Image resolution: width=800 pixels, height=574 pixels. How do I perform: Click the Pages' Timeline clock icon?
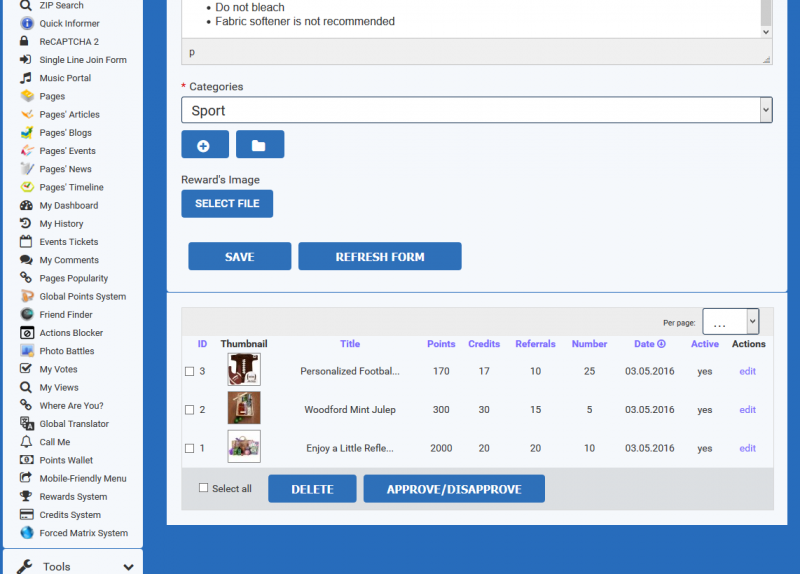coord(27,187)
